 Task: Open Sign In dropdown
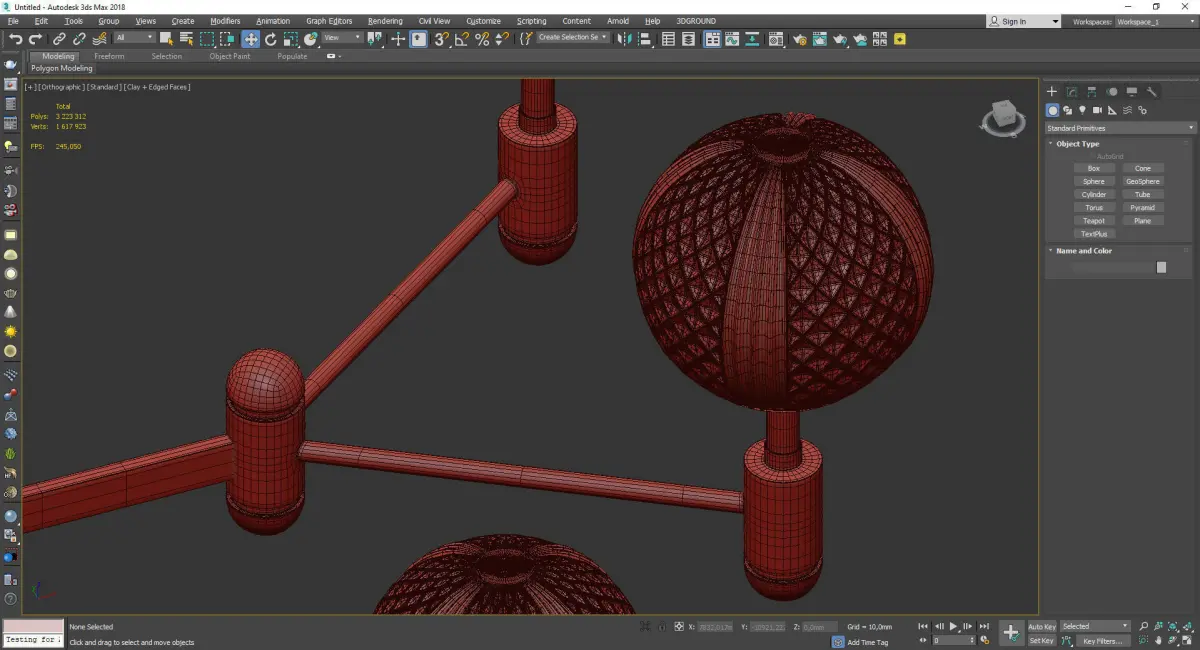[1023, 21]
